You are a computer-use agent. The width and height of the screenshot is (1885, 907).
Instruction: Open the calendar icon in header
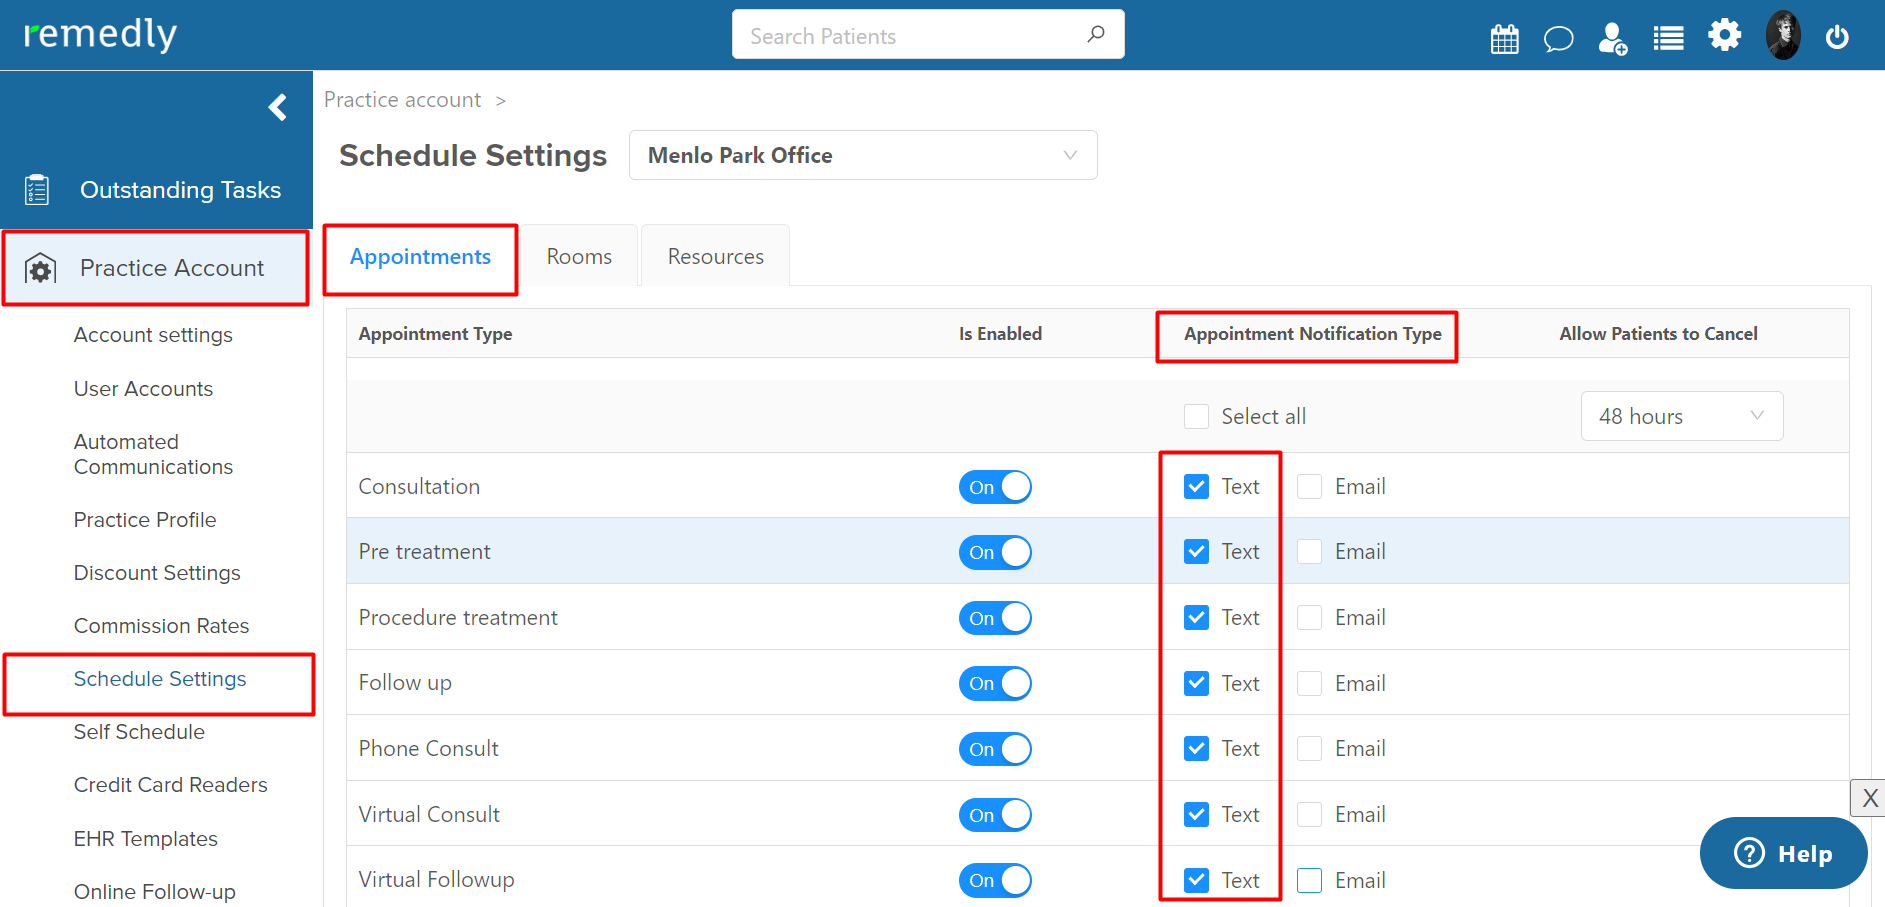coord(1504,39)
